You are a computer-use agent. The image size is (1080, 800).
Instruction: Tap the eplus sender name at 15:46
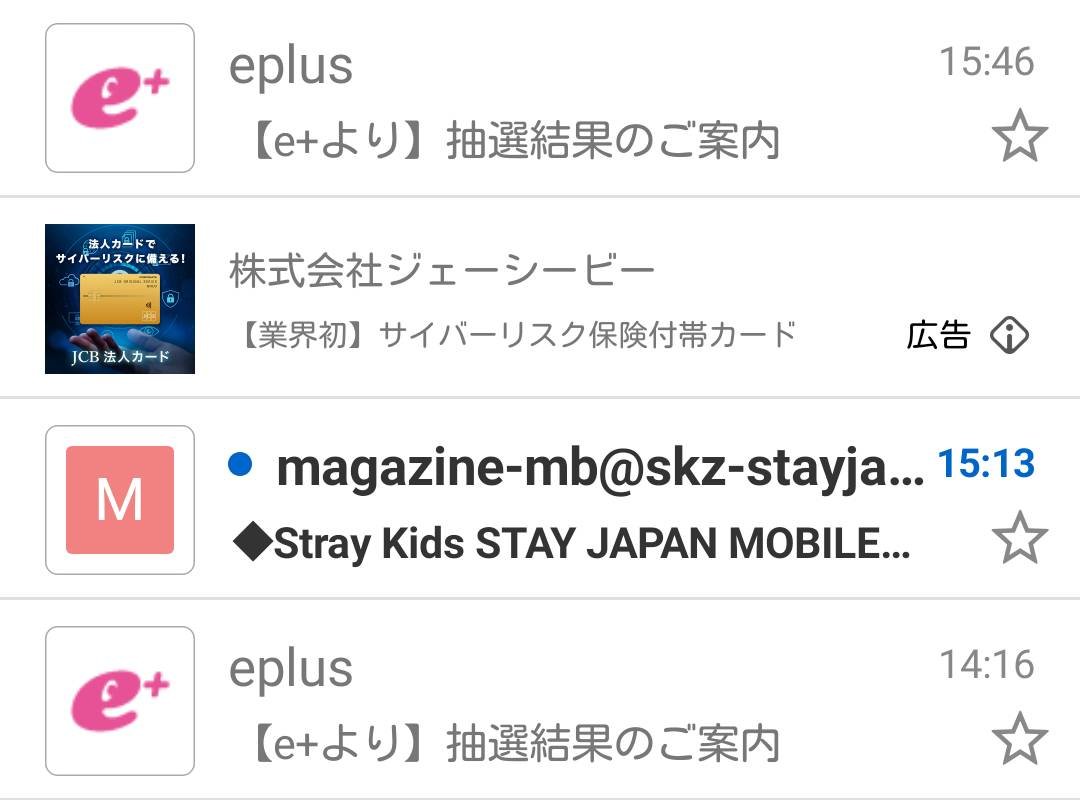click(x=291, y=66)
